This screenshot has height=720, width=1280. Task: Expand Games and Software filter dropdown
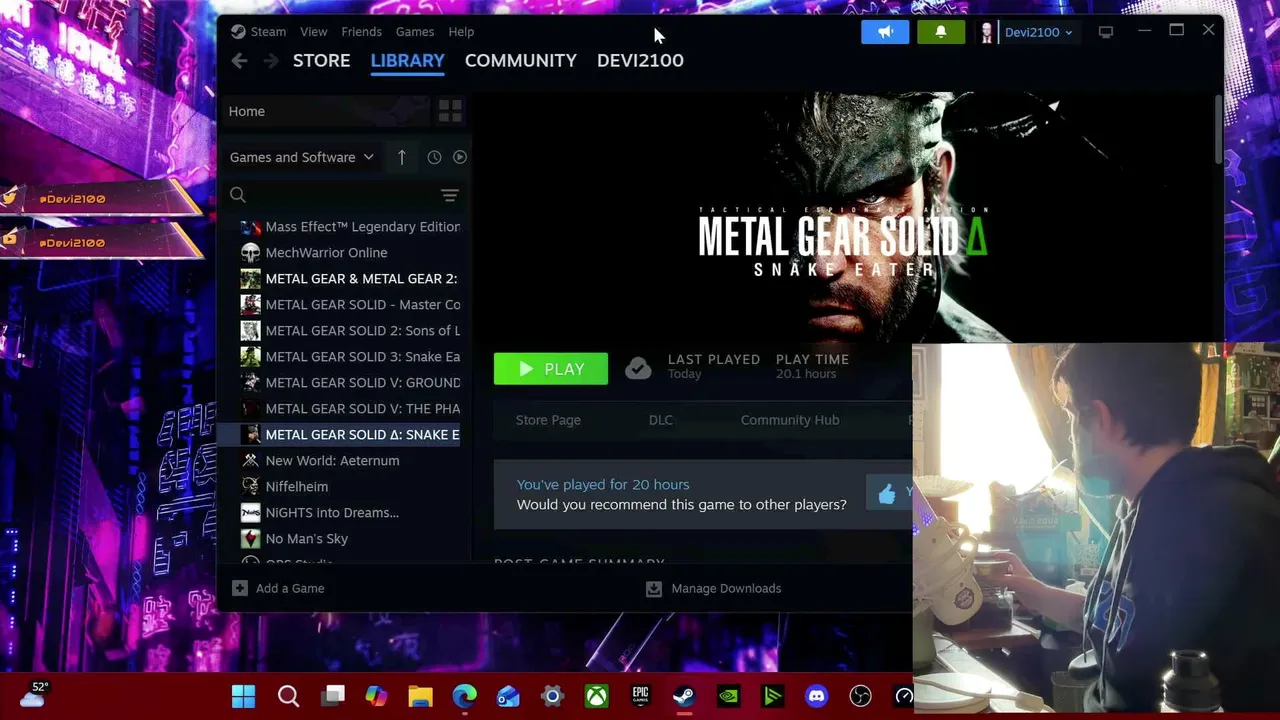301,157
